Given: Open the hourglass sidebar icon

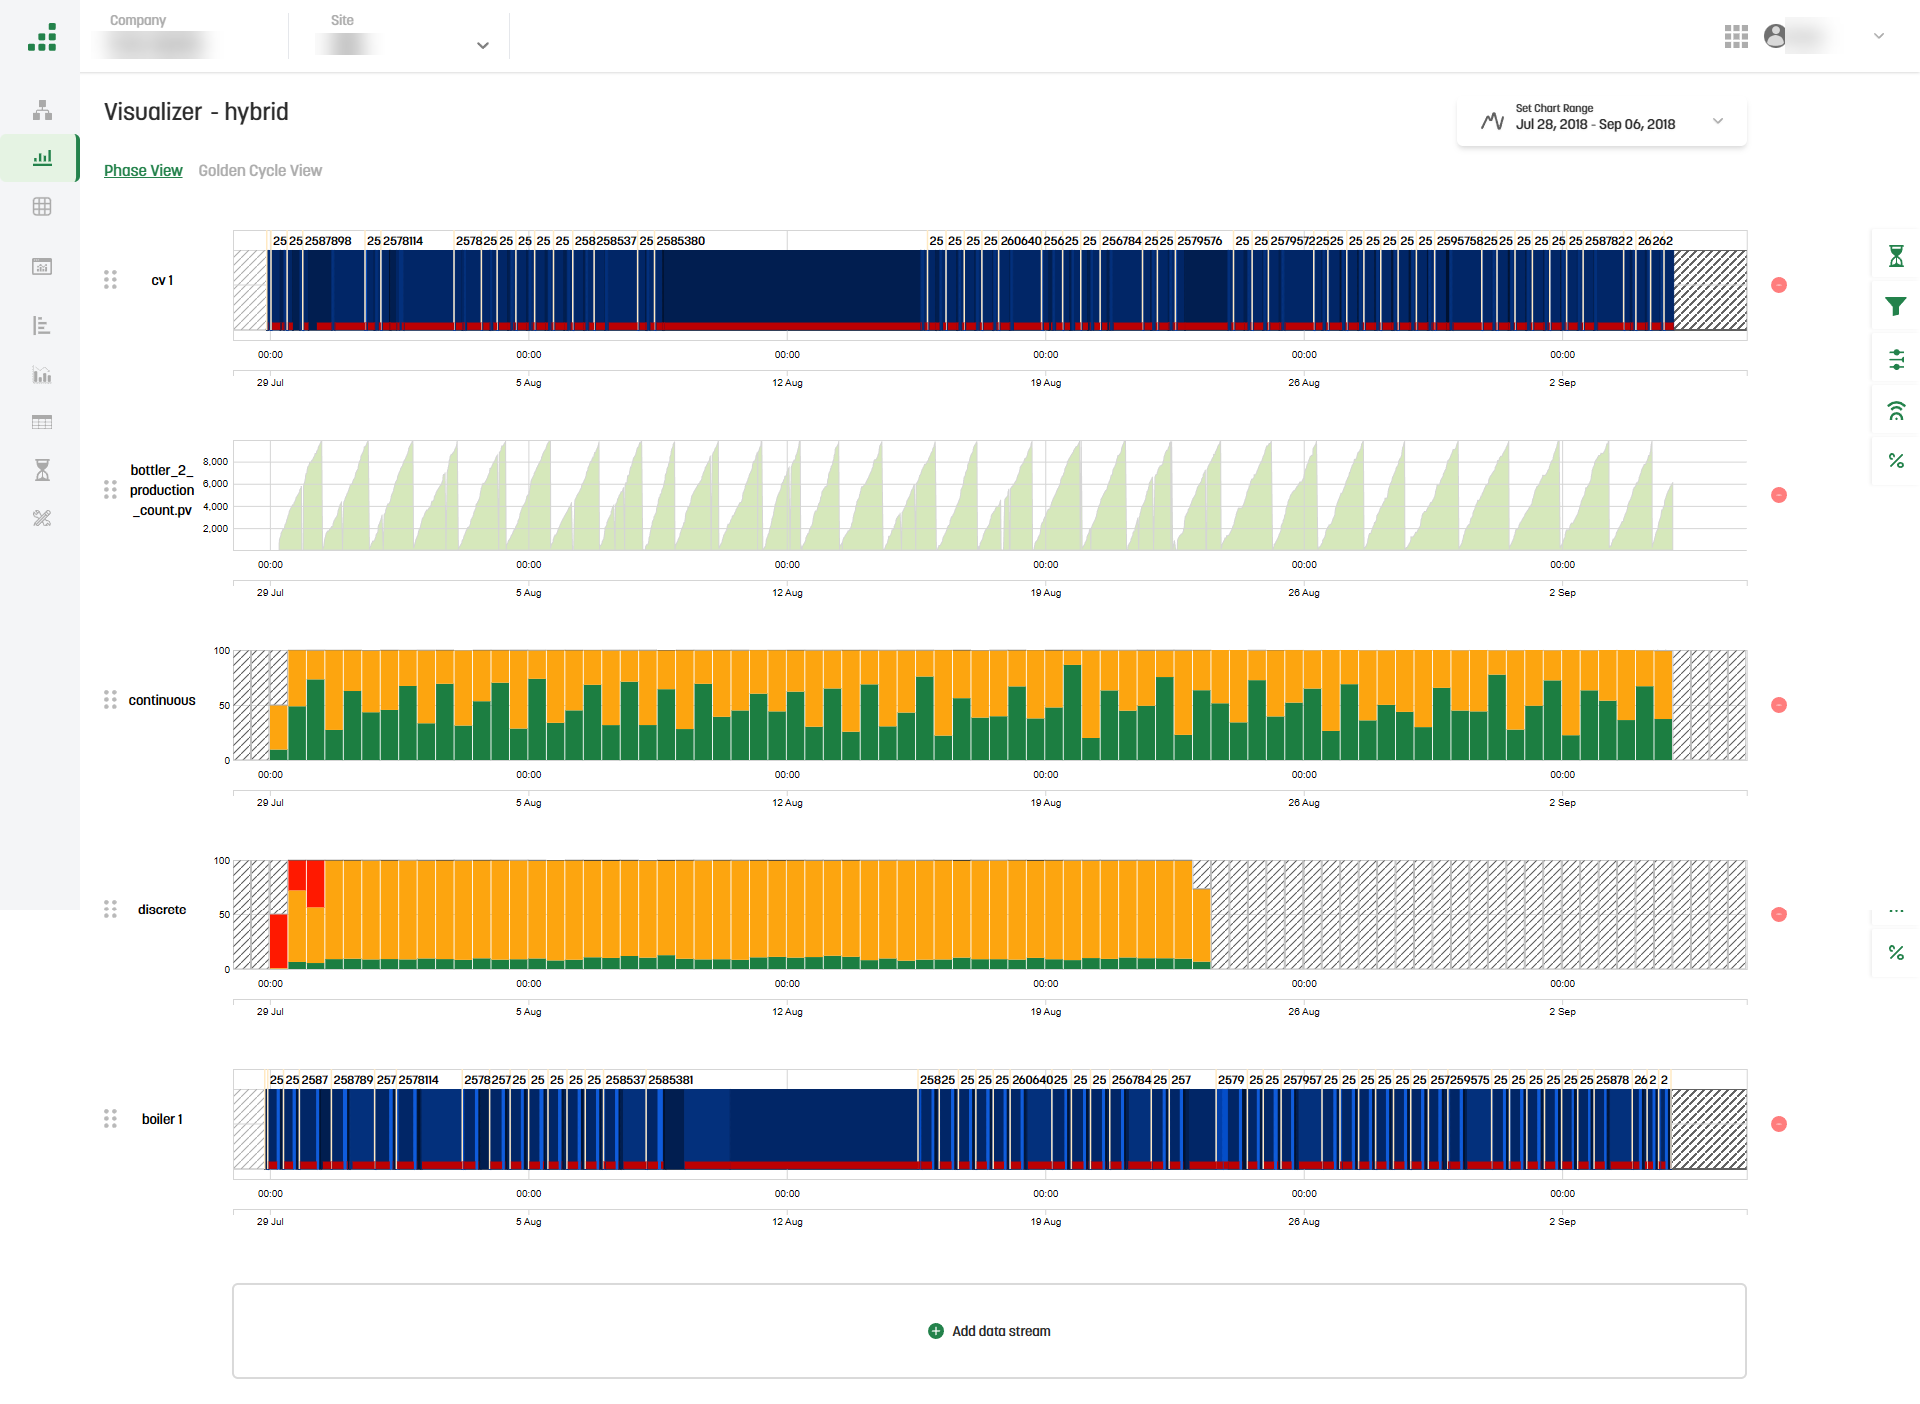Looking at the screenshot, I should point(42,470).
